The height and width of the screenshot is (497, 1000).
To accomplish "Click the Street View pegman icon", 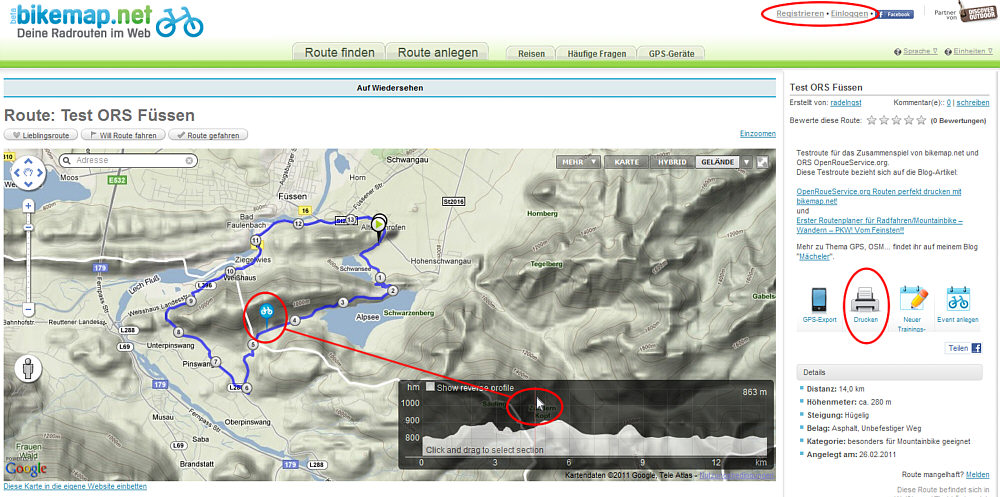I will [x=27, y=364].
